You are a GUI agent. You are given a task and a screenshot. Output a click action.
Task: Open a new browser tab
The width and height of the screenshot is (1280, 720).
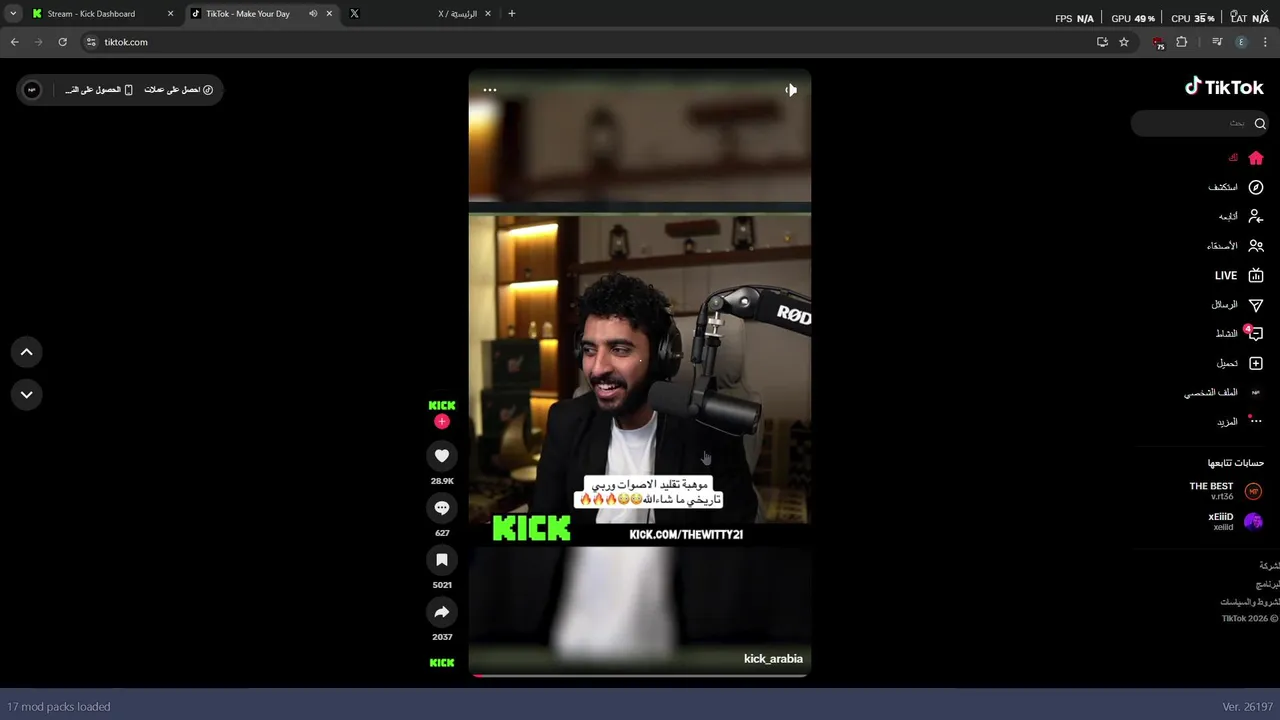tap(512, 14)
